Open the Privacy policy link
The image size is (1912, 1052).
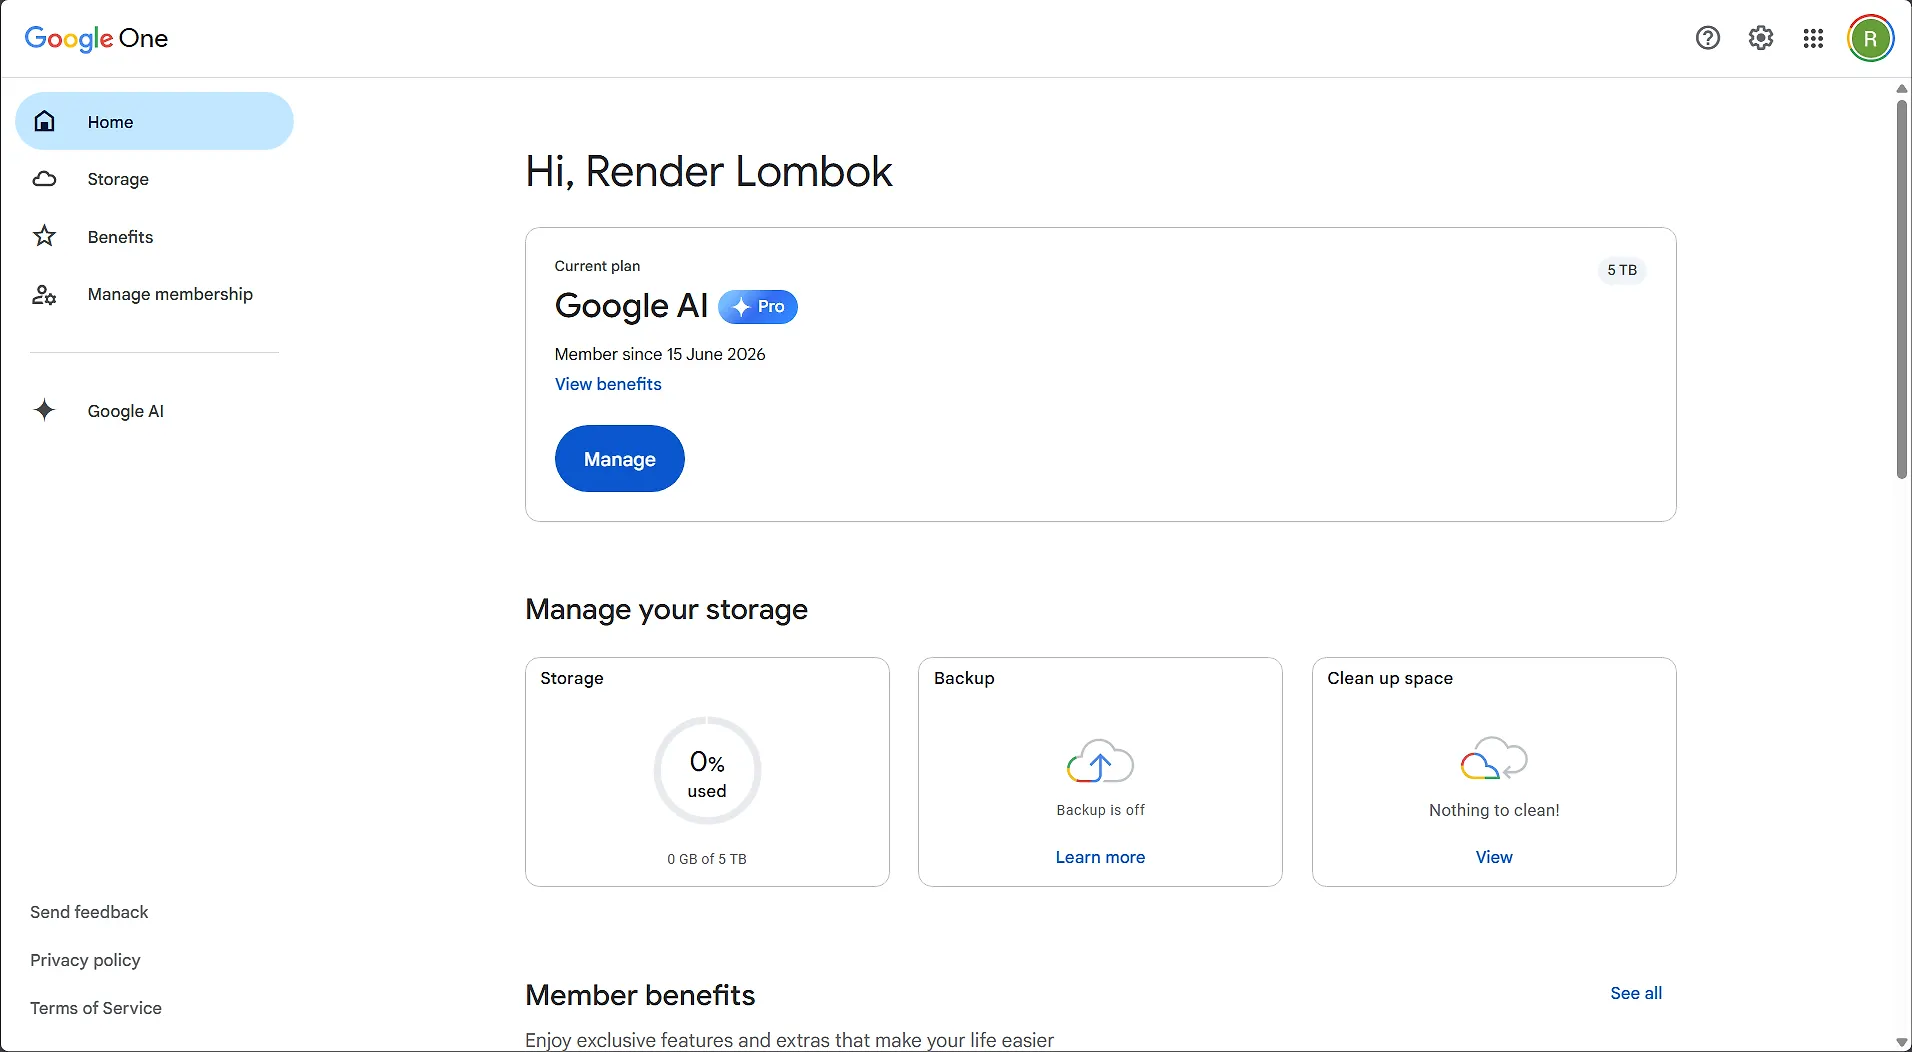point(85,960)
